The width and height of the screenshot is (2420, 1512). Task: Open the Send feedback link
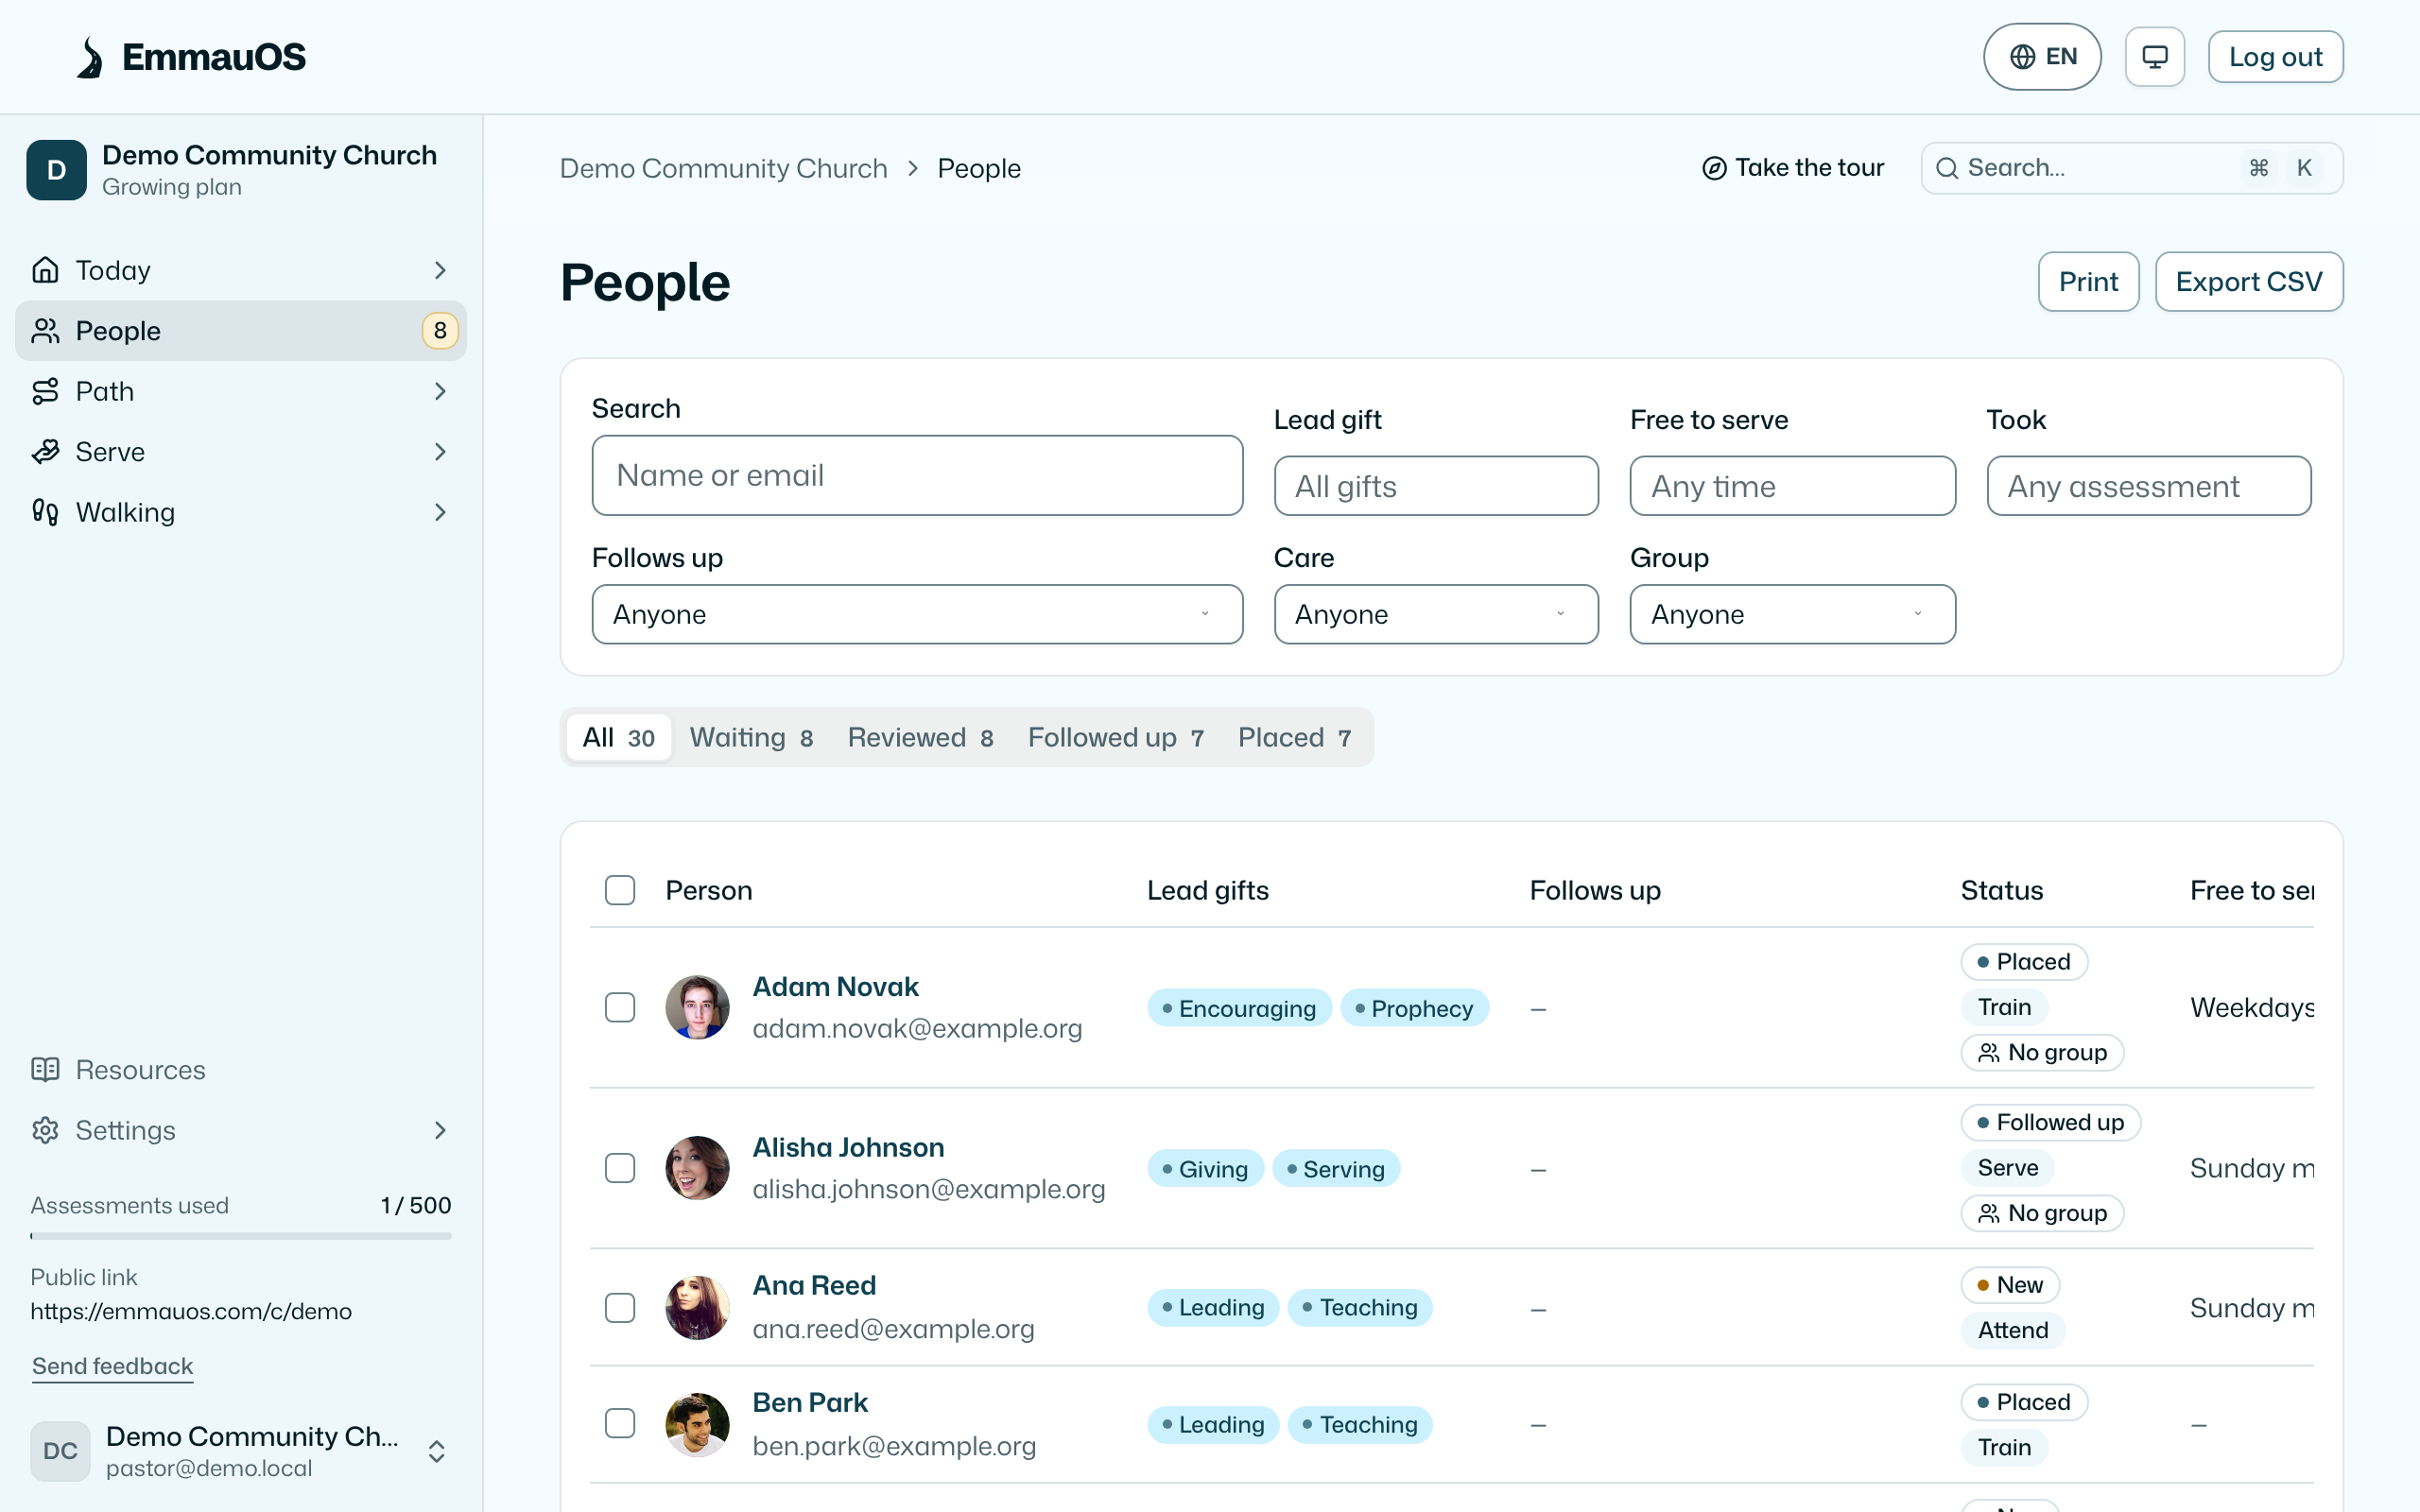point(112,1366)
